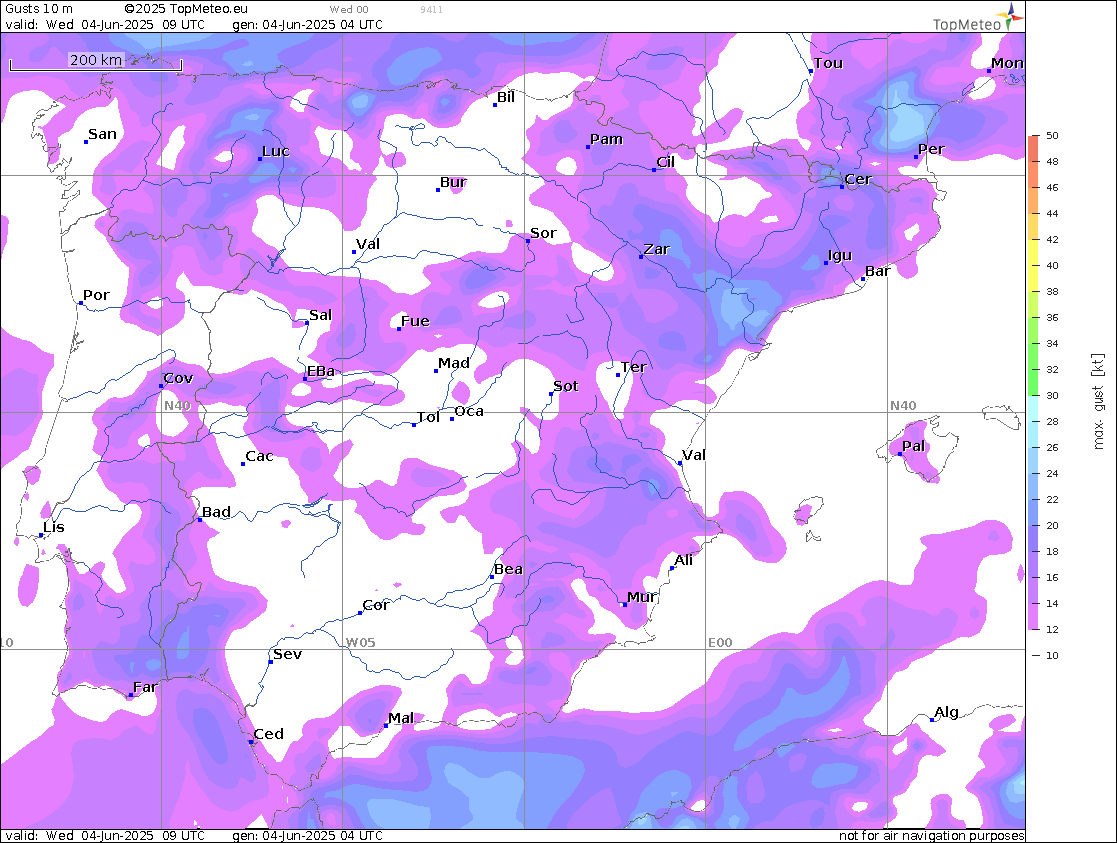Click the legend value 44
Image resolution: width=1117 pixels, height=843 pixels.
(x=1052, y=213)
